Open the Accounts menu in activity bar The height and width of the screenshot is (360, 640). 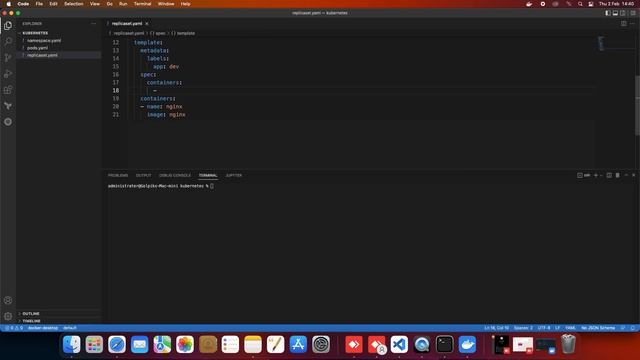[8, 300]
